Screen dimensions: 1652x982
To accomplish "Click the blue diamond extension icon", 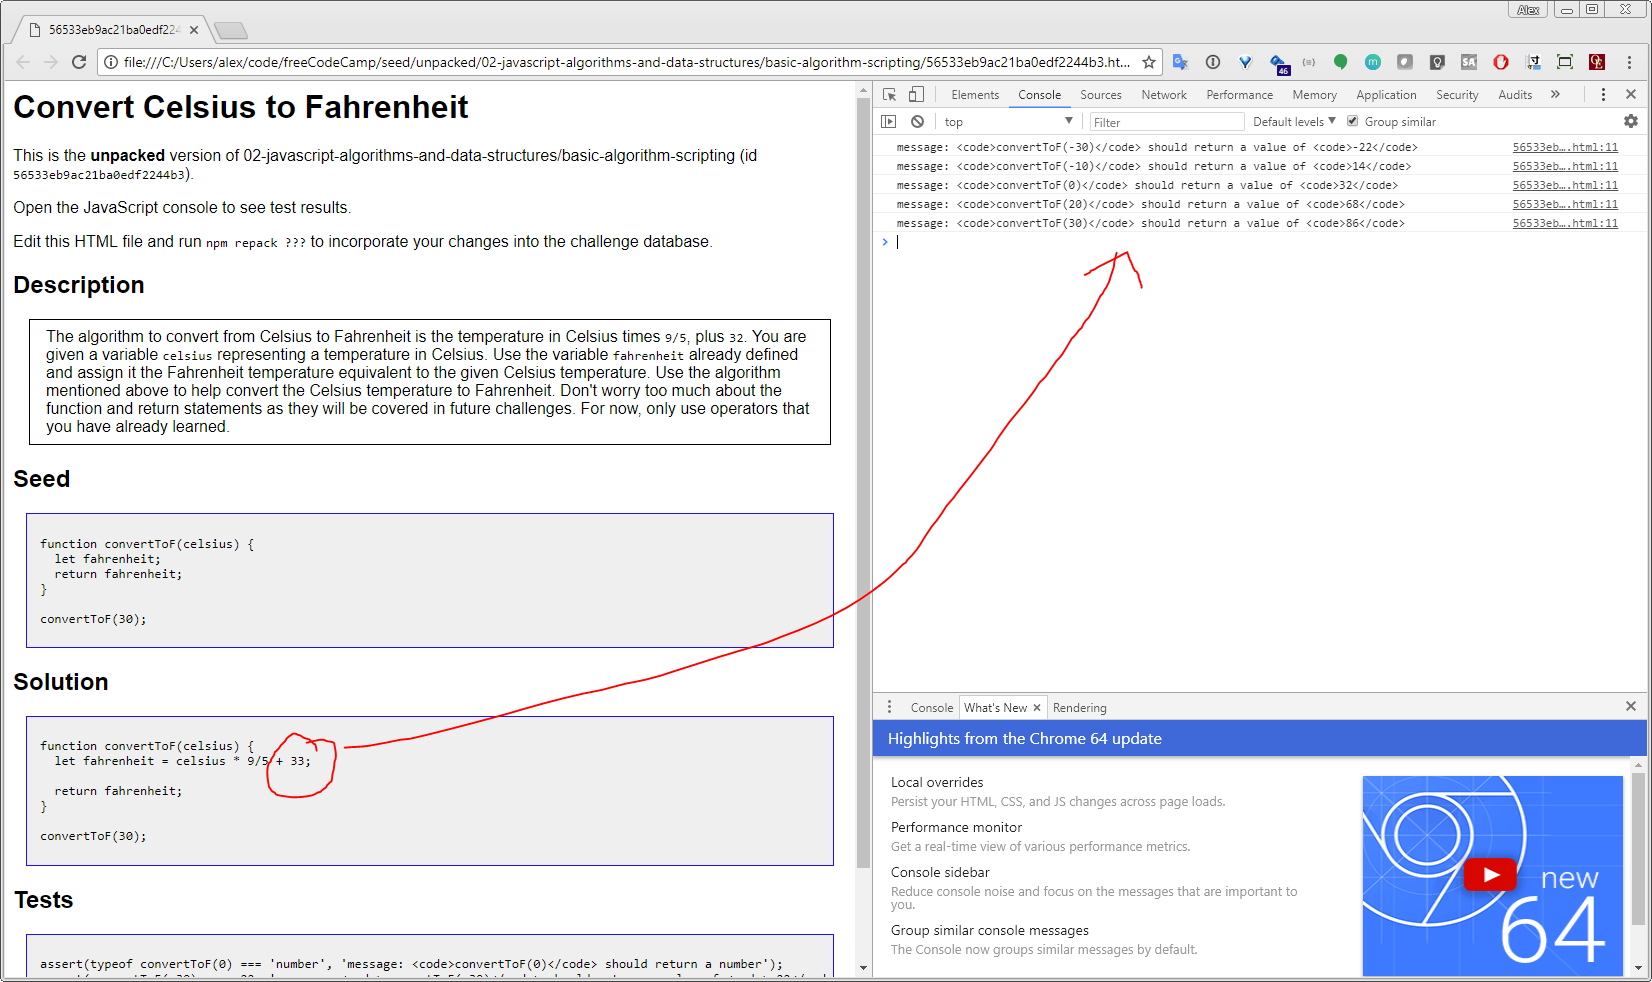I will click(x=1245, y=62).
